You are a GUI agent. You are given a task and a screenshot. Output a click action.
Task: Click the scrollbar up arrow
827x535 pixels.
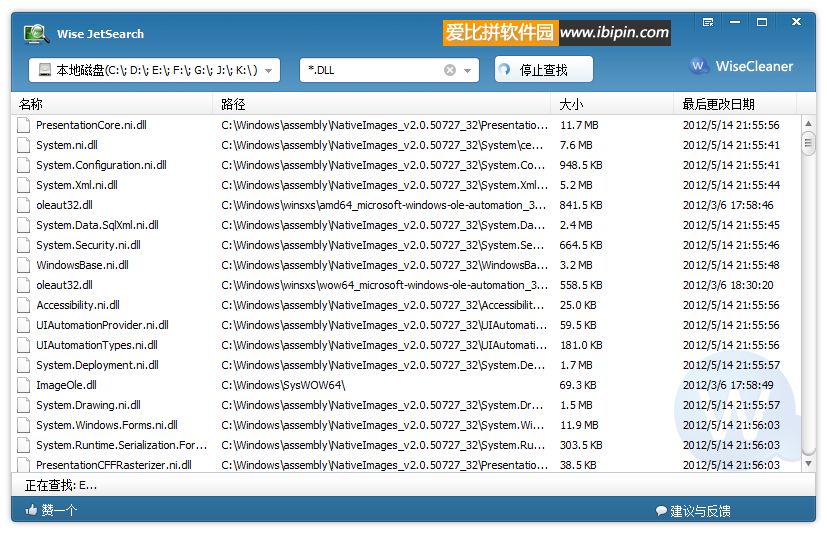tap(808, 123)
